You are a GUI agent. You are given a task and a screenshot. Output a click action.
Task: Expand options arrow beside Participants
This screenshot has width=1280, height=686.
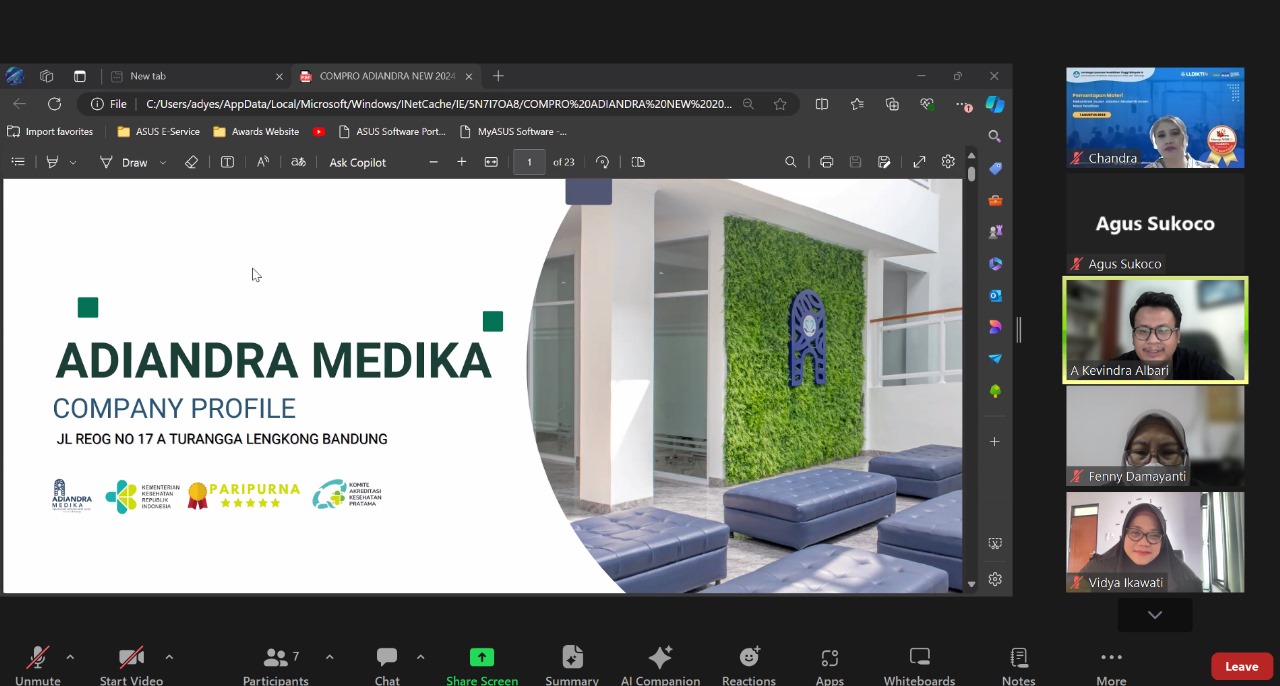pos(329,657)
